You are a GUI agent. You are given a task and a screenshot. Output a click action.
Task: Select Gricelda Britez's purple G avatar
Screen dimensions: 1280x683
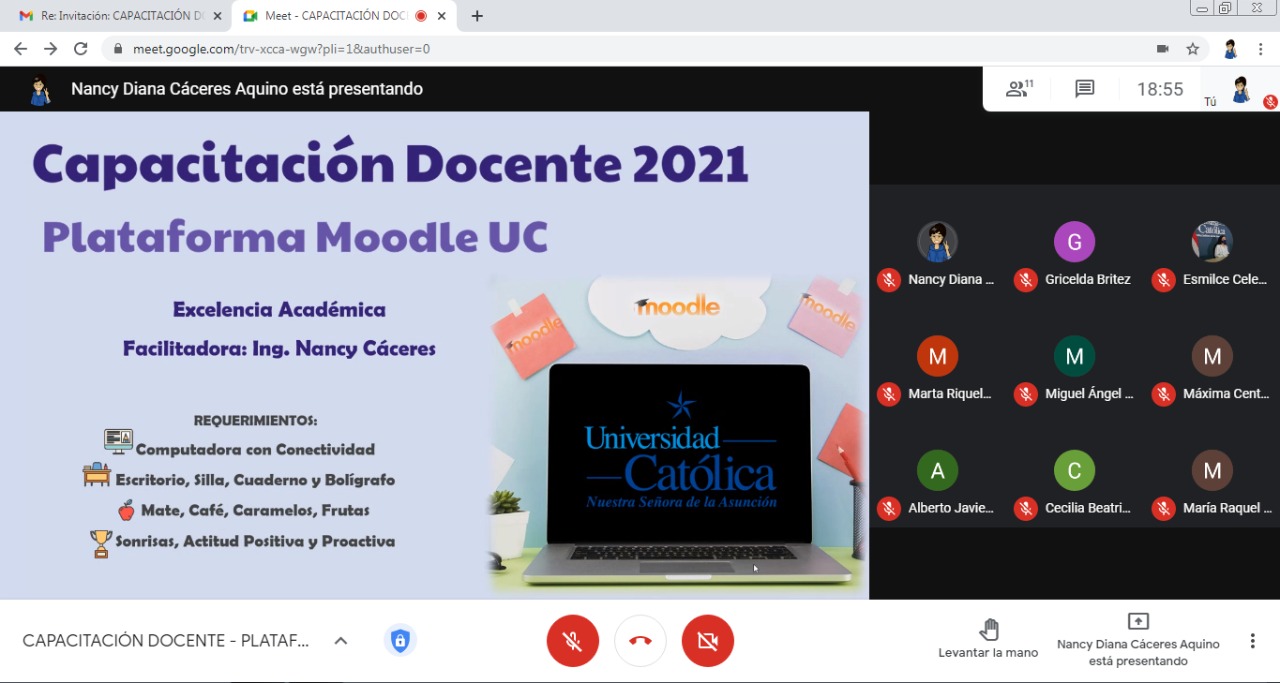coord(1074,242)
